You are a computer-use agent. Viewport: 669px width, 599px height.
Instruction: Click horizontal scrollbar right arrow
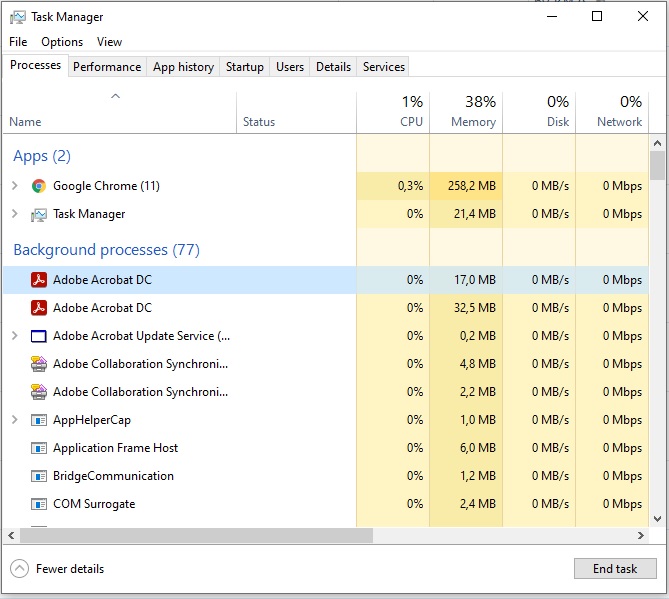coord(640,535)
